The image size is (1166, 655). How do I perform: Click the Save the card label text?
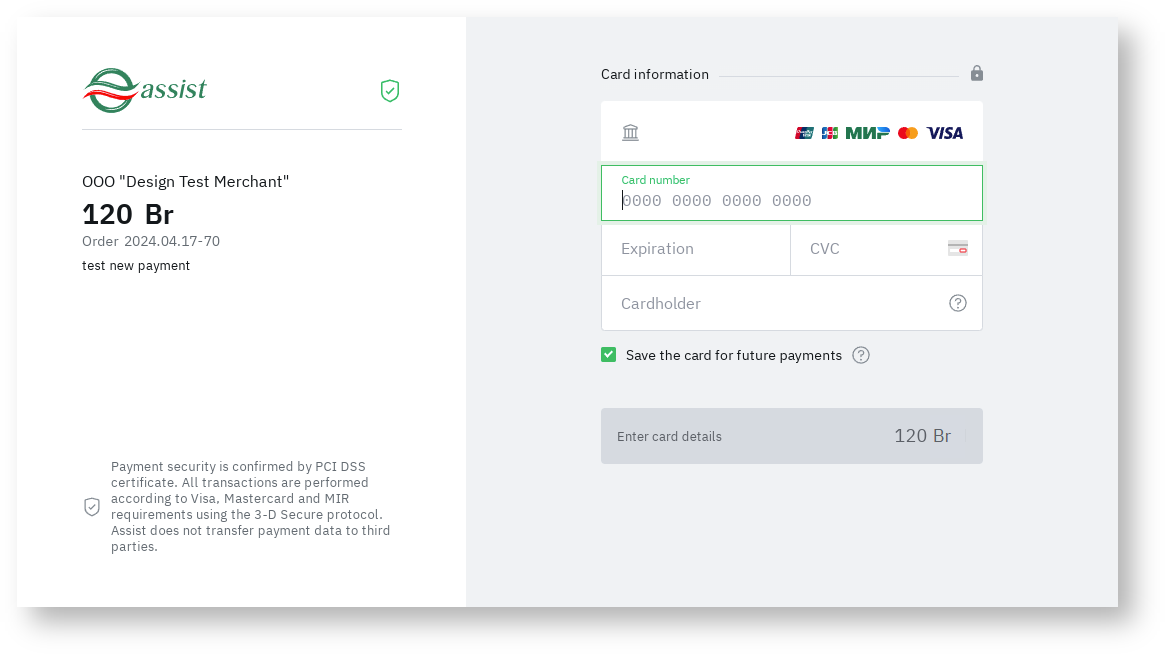(733, 355)
